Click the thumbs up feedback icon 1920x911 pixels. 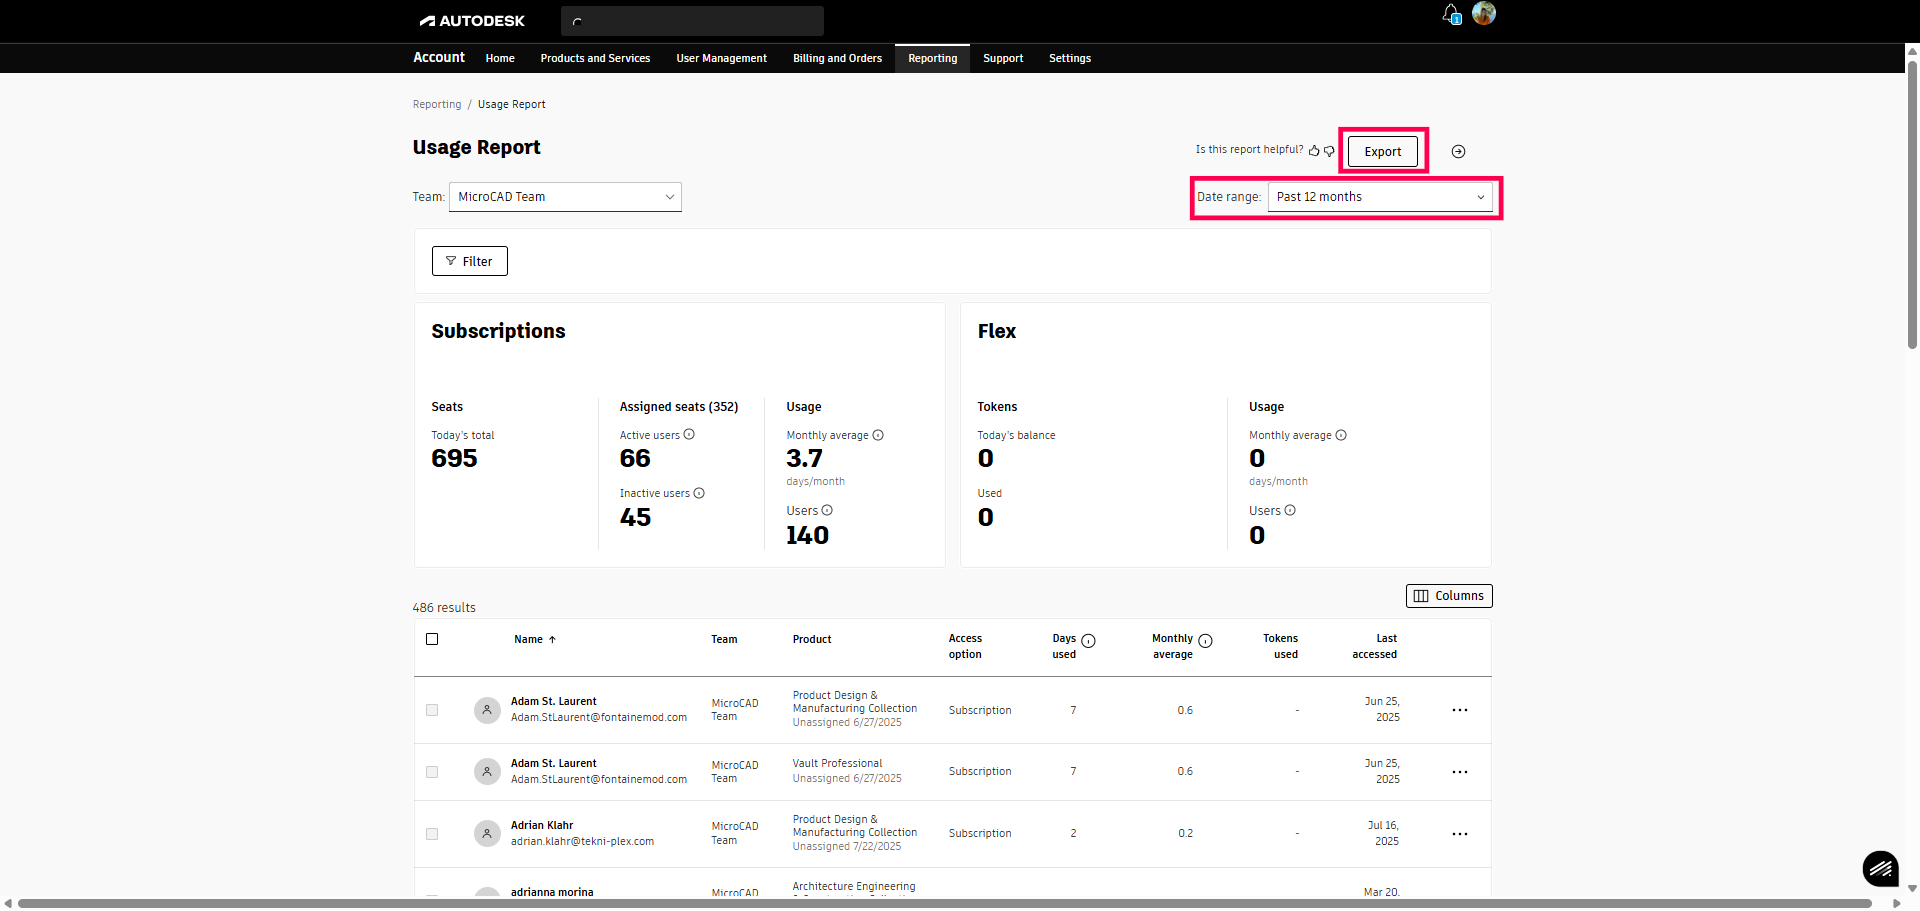click(1314, 151)
